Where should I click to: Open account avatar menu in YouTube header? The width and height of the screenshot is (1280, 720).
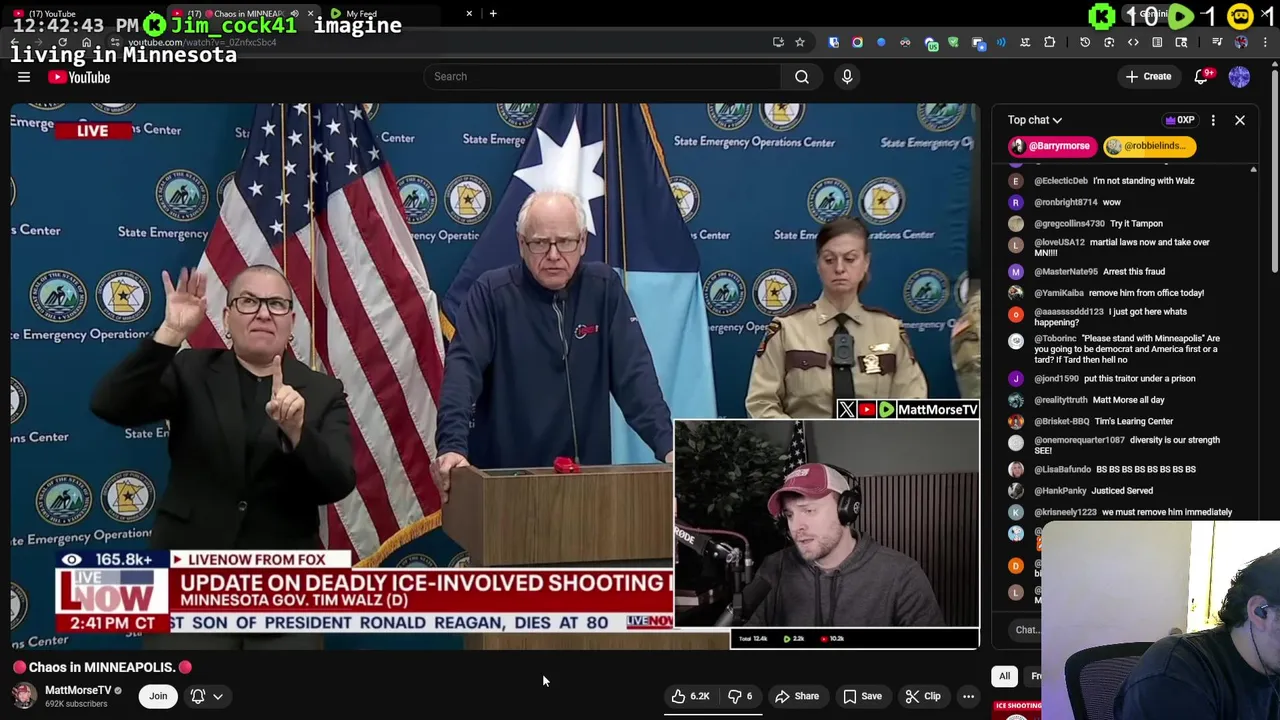coord(1239,77)
